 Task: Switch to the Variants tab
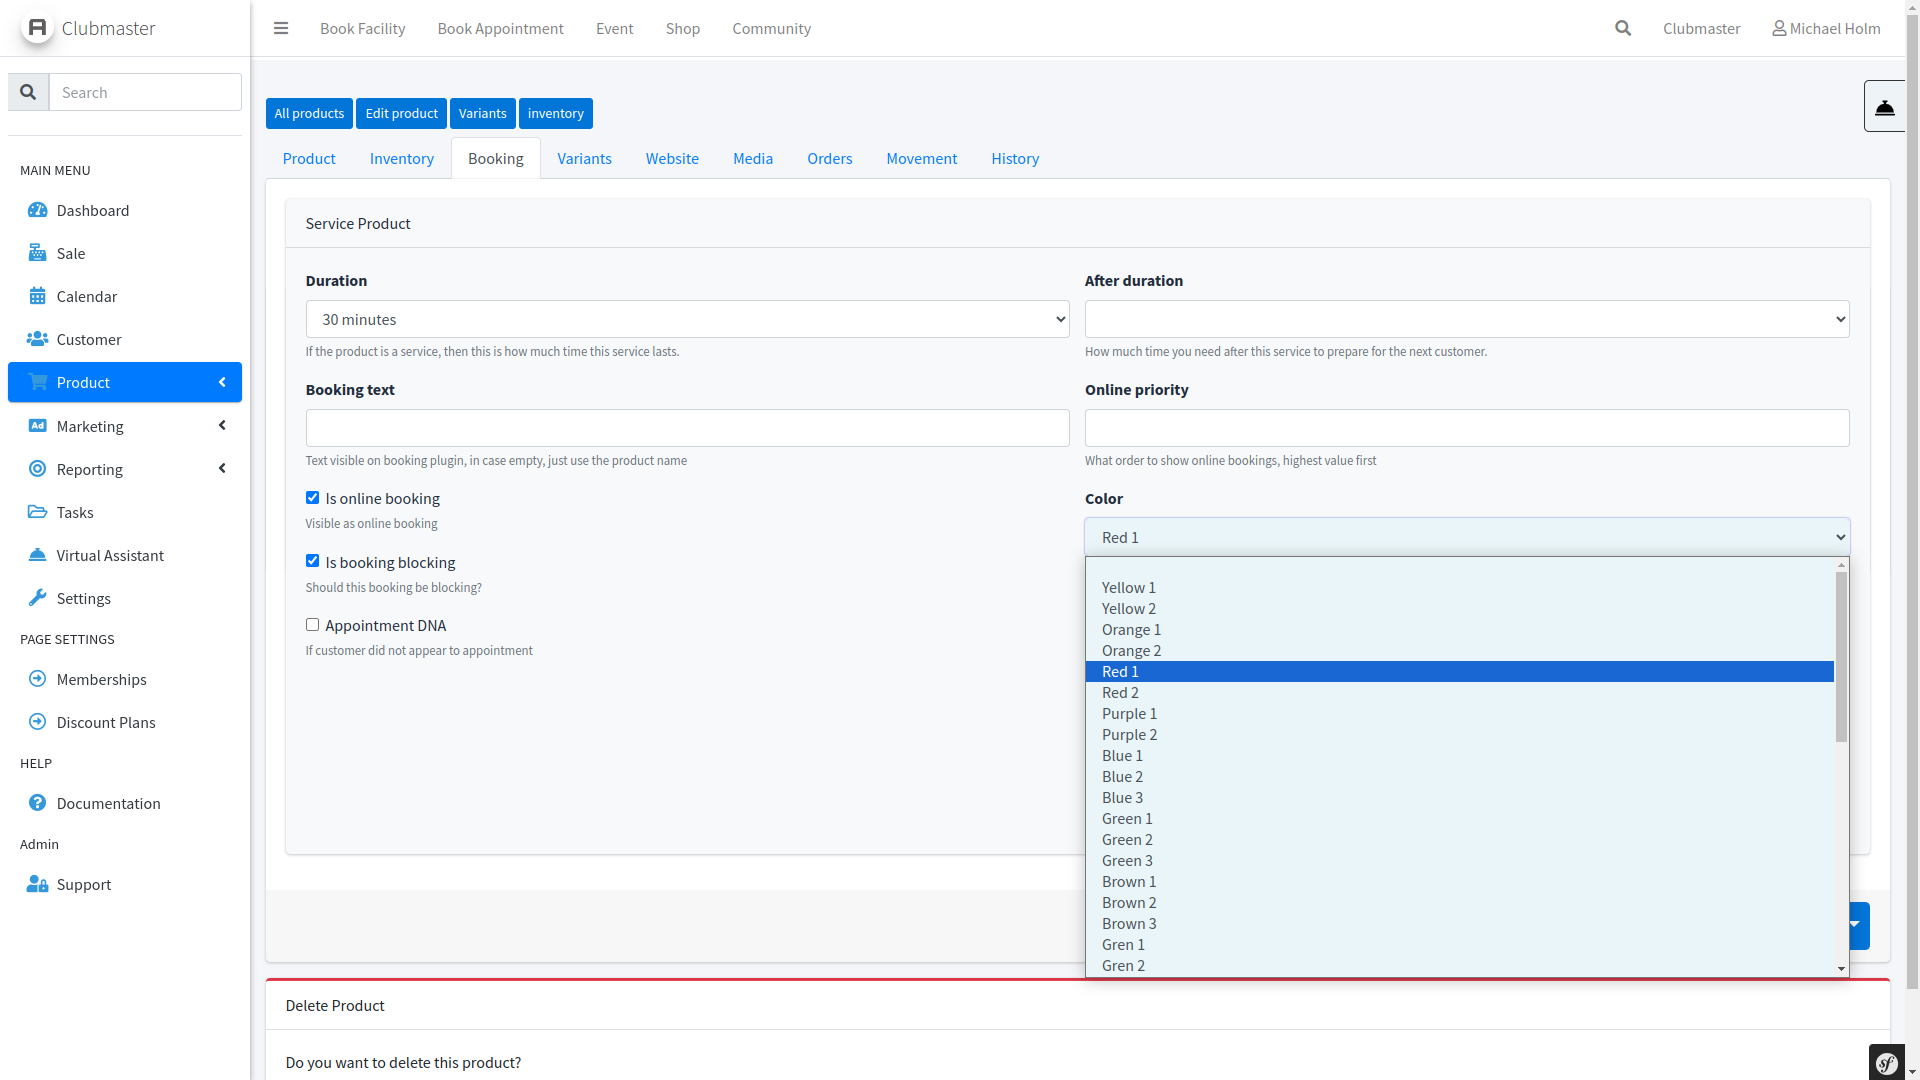click(584, 159)
